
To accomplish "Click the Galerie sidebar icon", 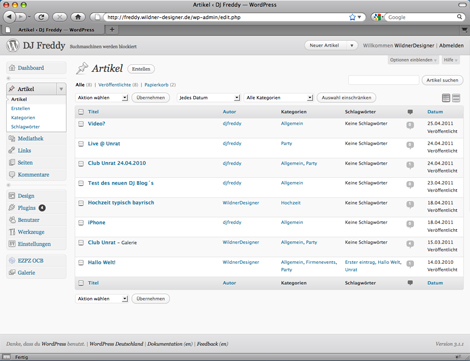I will pos(12,272).
